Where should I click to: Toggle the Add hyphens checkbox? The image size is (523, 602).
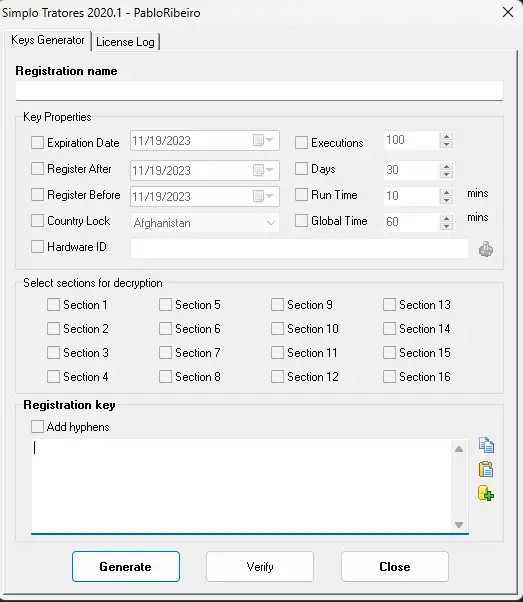[37, 427]
